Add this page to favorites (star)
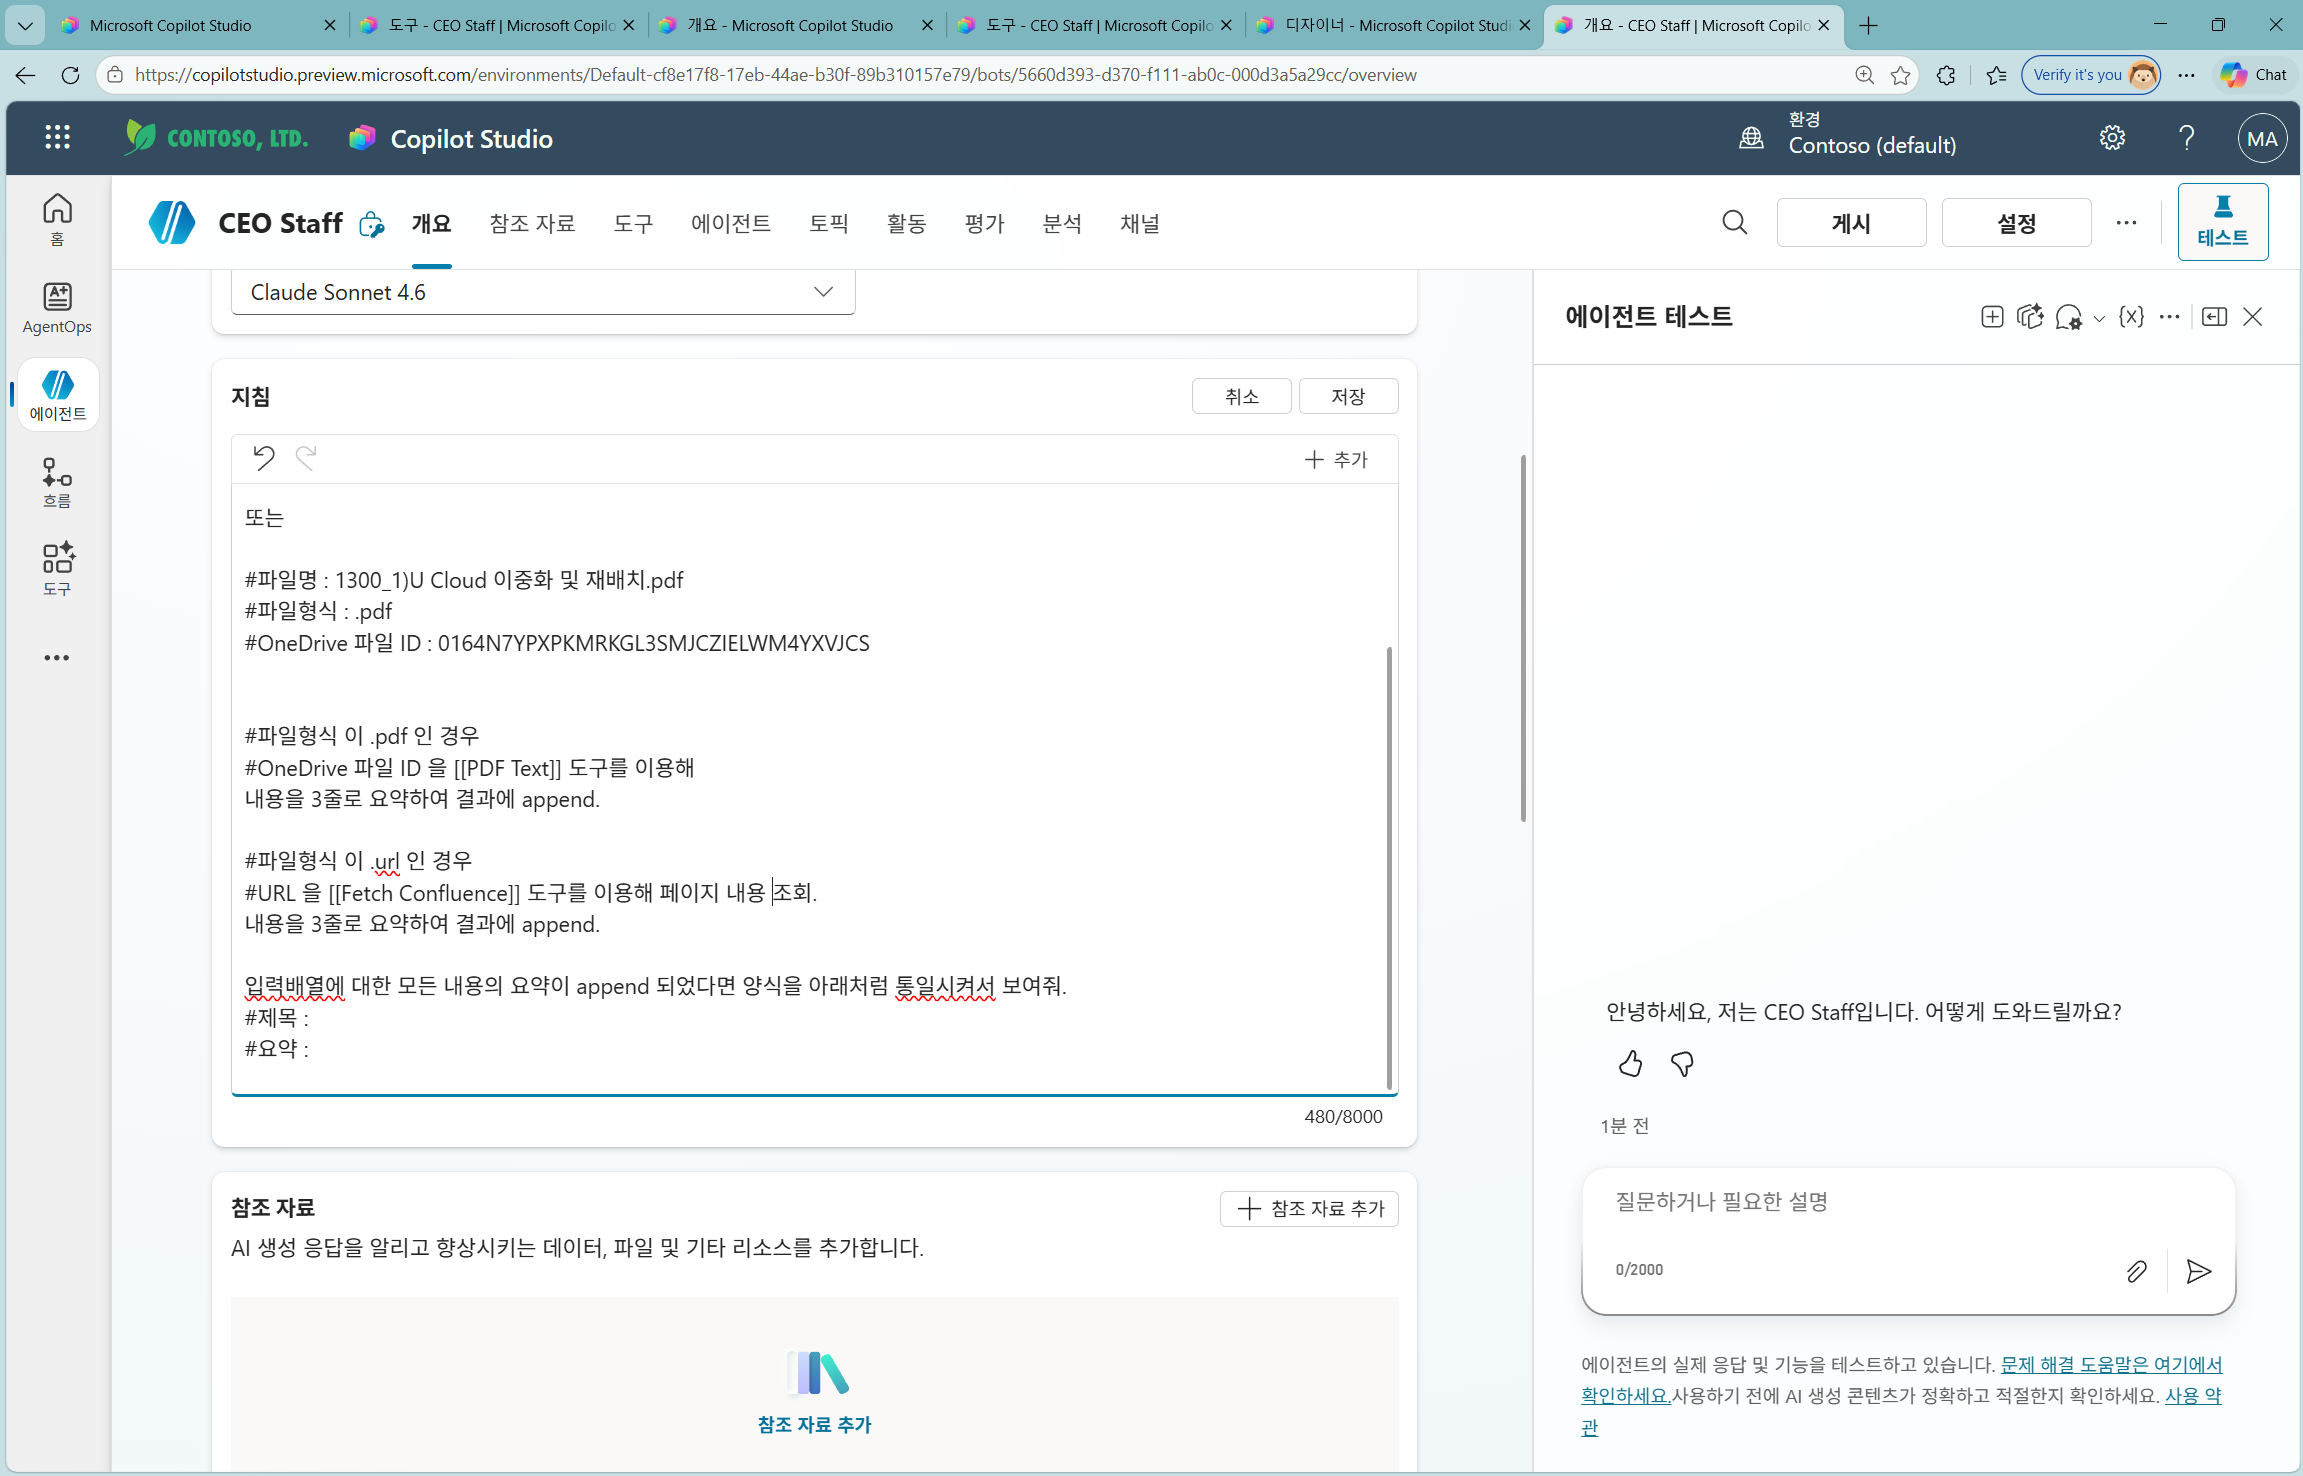This screenshot has height=1476, width=2303. [1901, 75]
